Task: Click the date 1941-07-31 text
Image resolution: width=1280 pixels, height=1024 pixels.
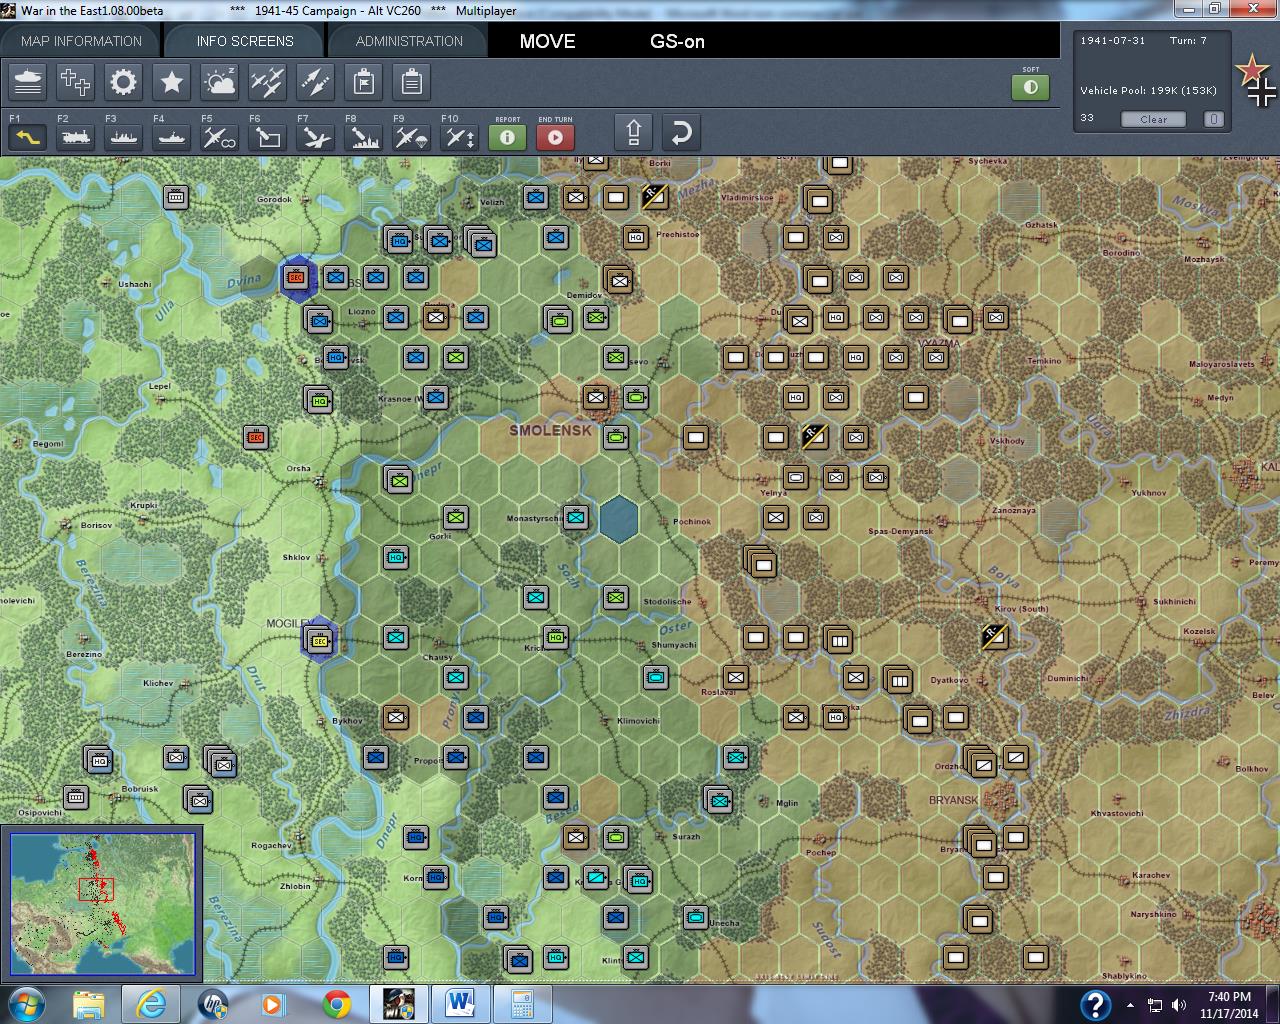Action: (x=1113, y=41)
